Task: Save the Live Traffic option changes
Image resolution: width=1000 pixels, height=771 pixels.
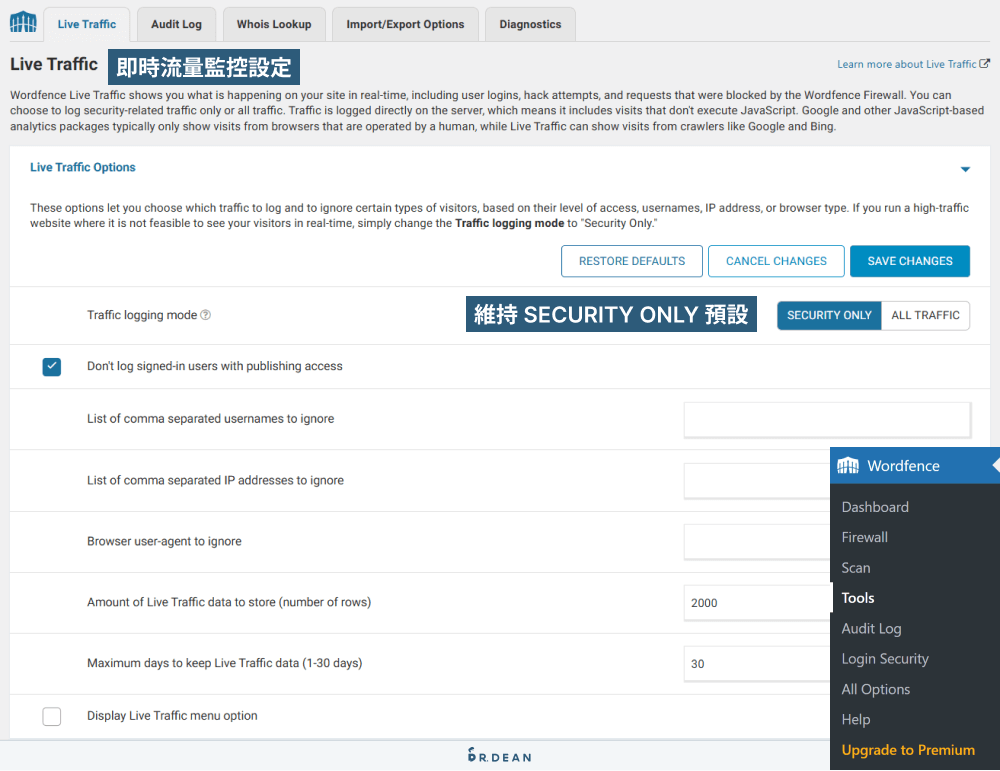Action: coord(909,261)
